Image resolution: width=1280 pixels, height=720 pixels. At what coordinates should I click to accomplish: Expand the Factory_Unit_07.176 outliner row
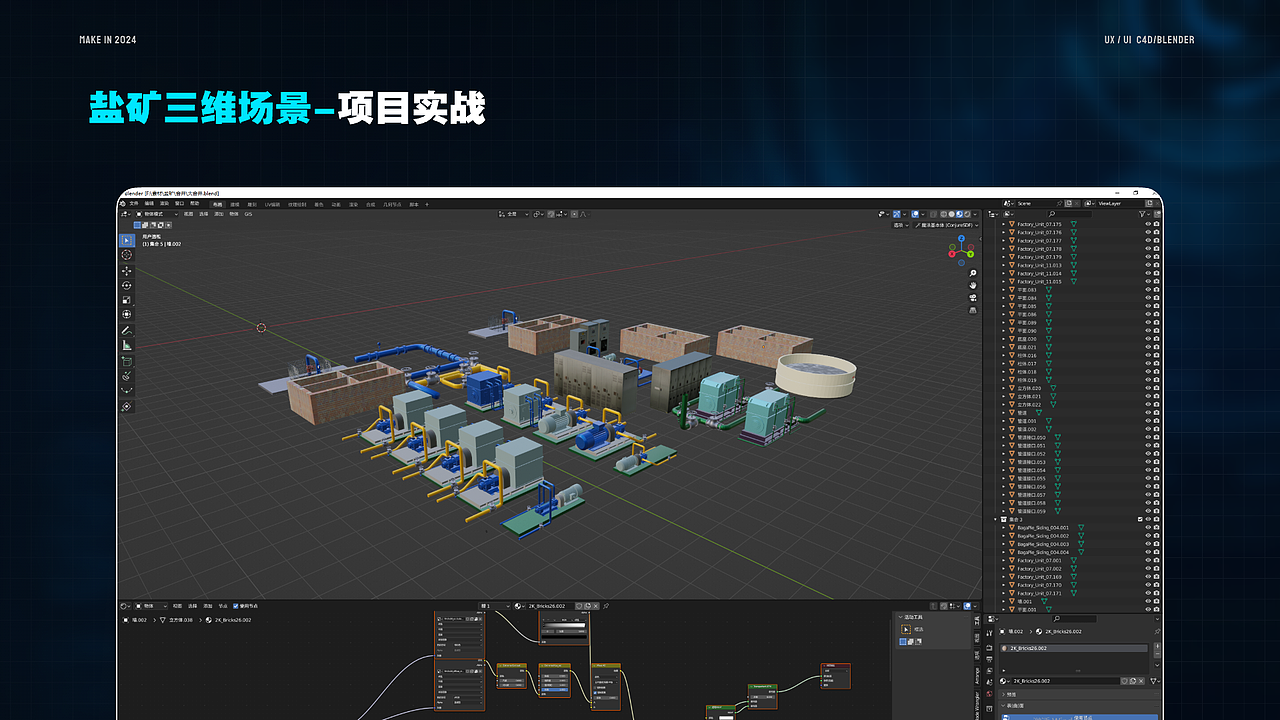1003,232
